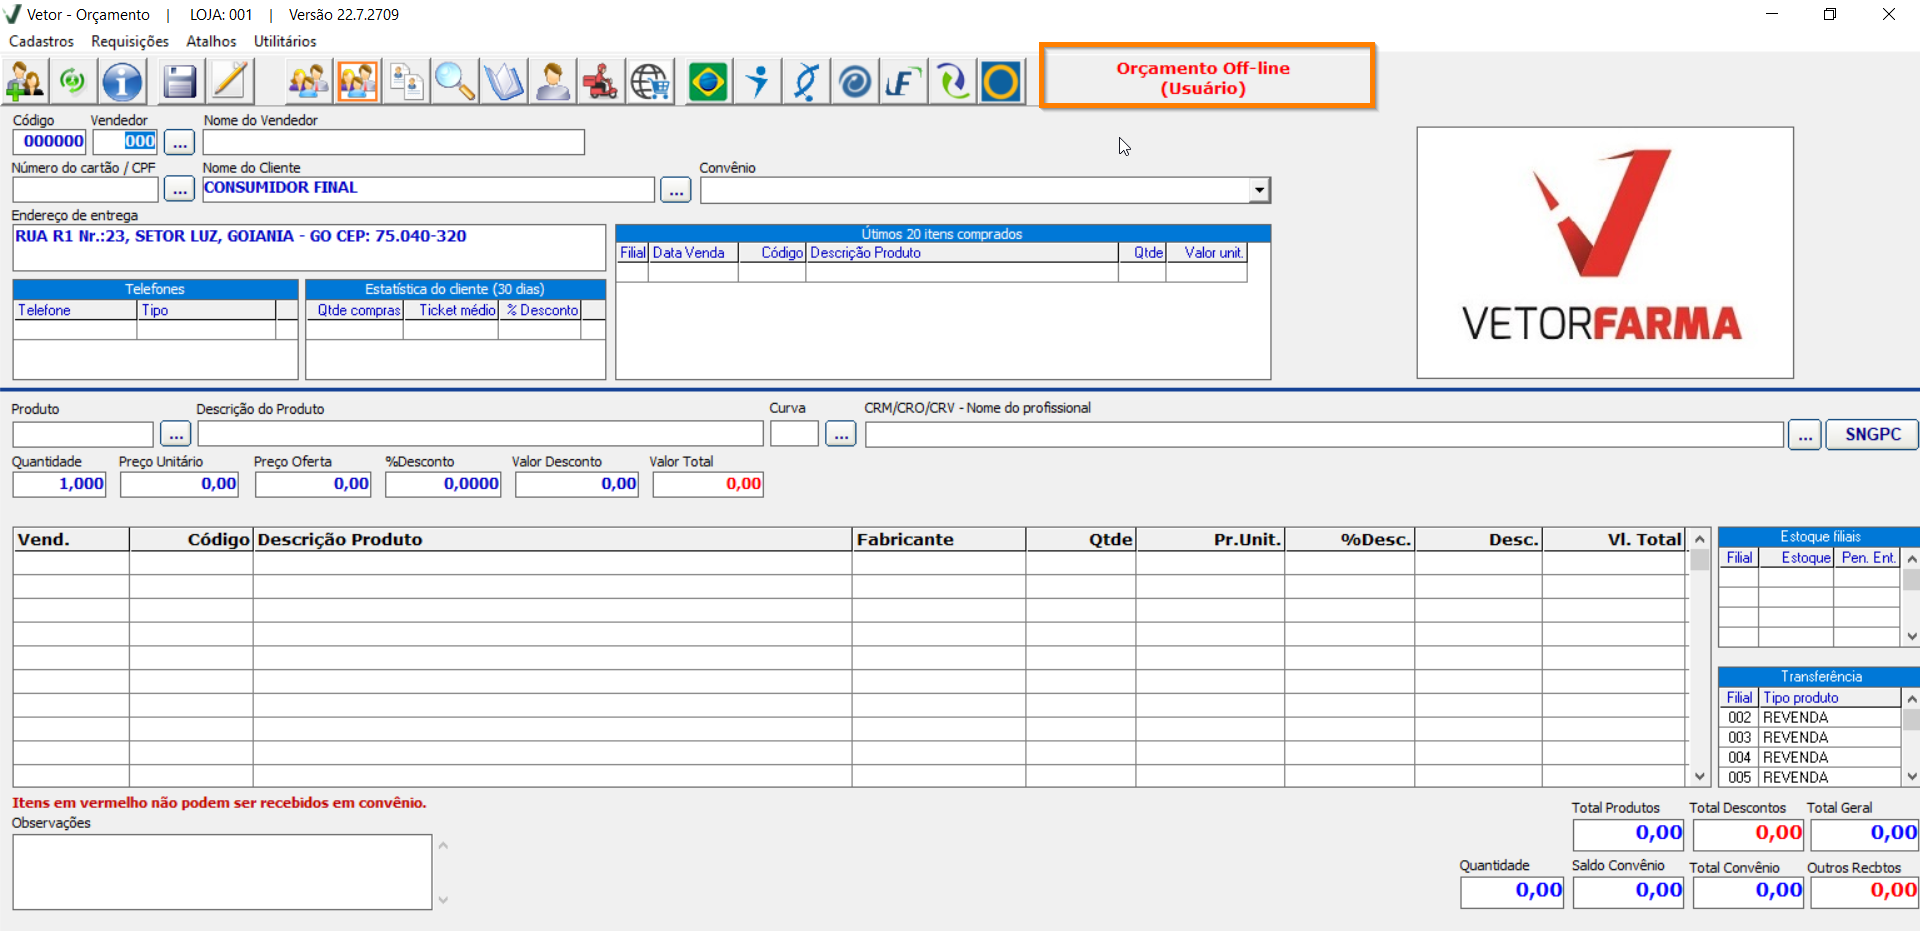
Task: Click the orange ring on blue icon
Action: pos(1001,82)
